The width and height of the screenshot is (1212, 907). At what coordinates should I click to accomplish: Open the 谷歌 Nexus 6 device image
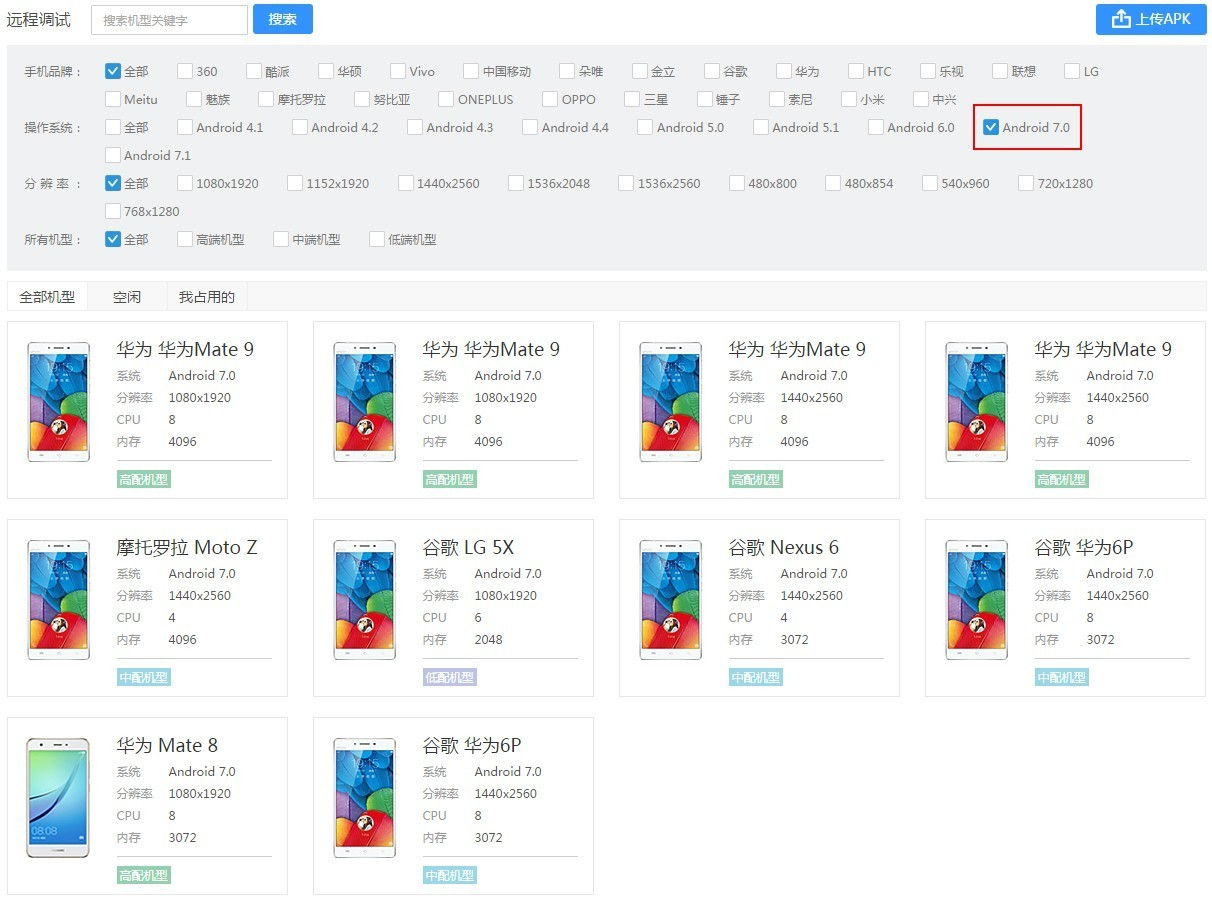[x=670, y=600]
